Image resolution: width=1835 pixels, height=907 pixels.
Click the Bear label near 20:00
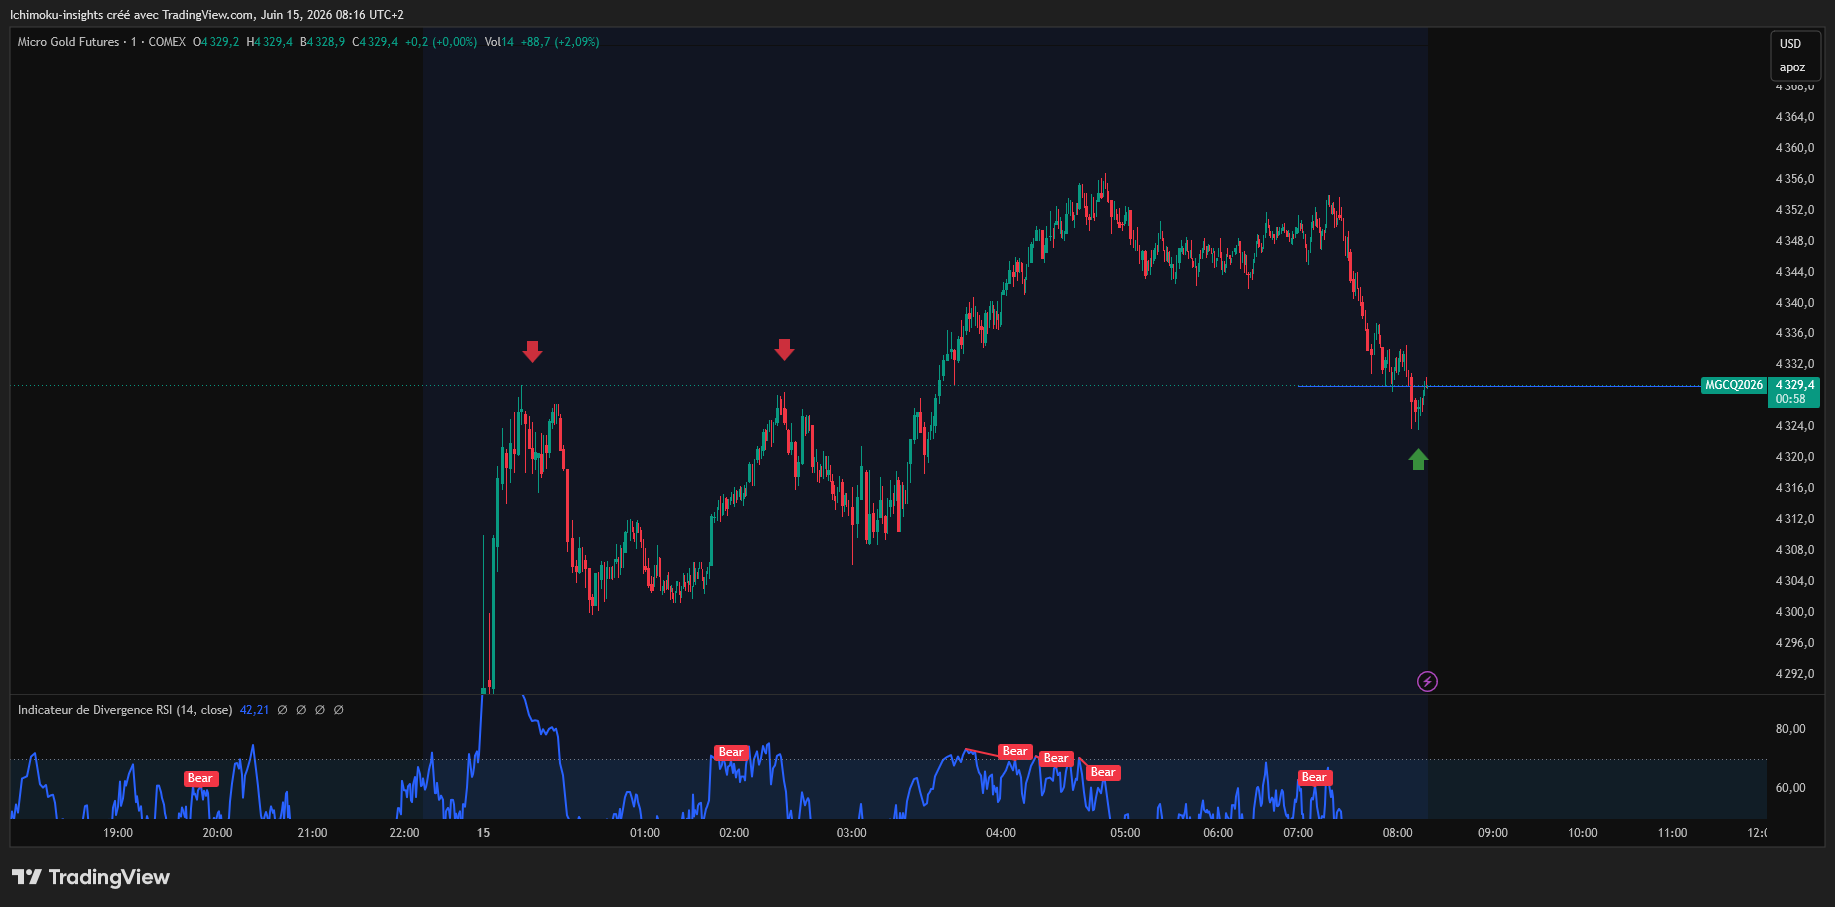point(200,779)
